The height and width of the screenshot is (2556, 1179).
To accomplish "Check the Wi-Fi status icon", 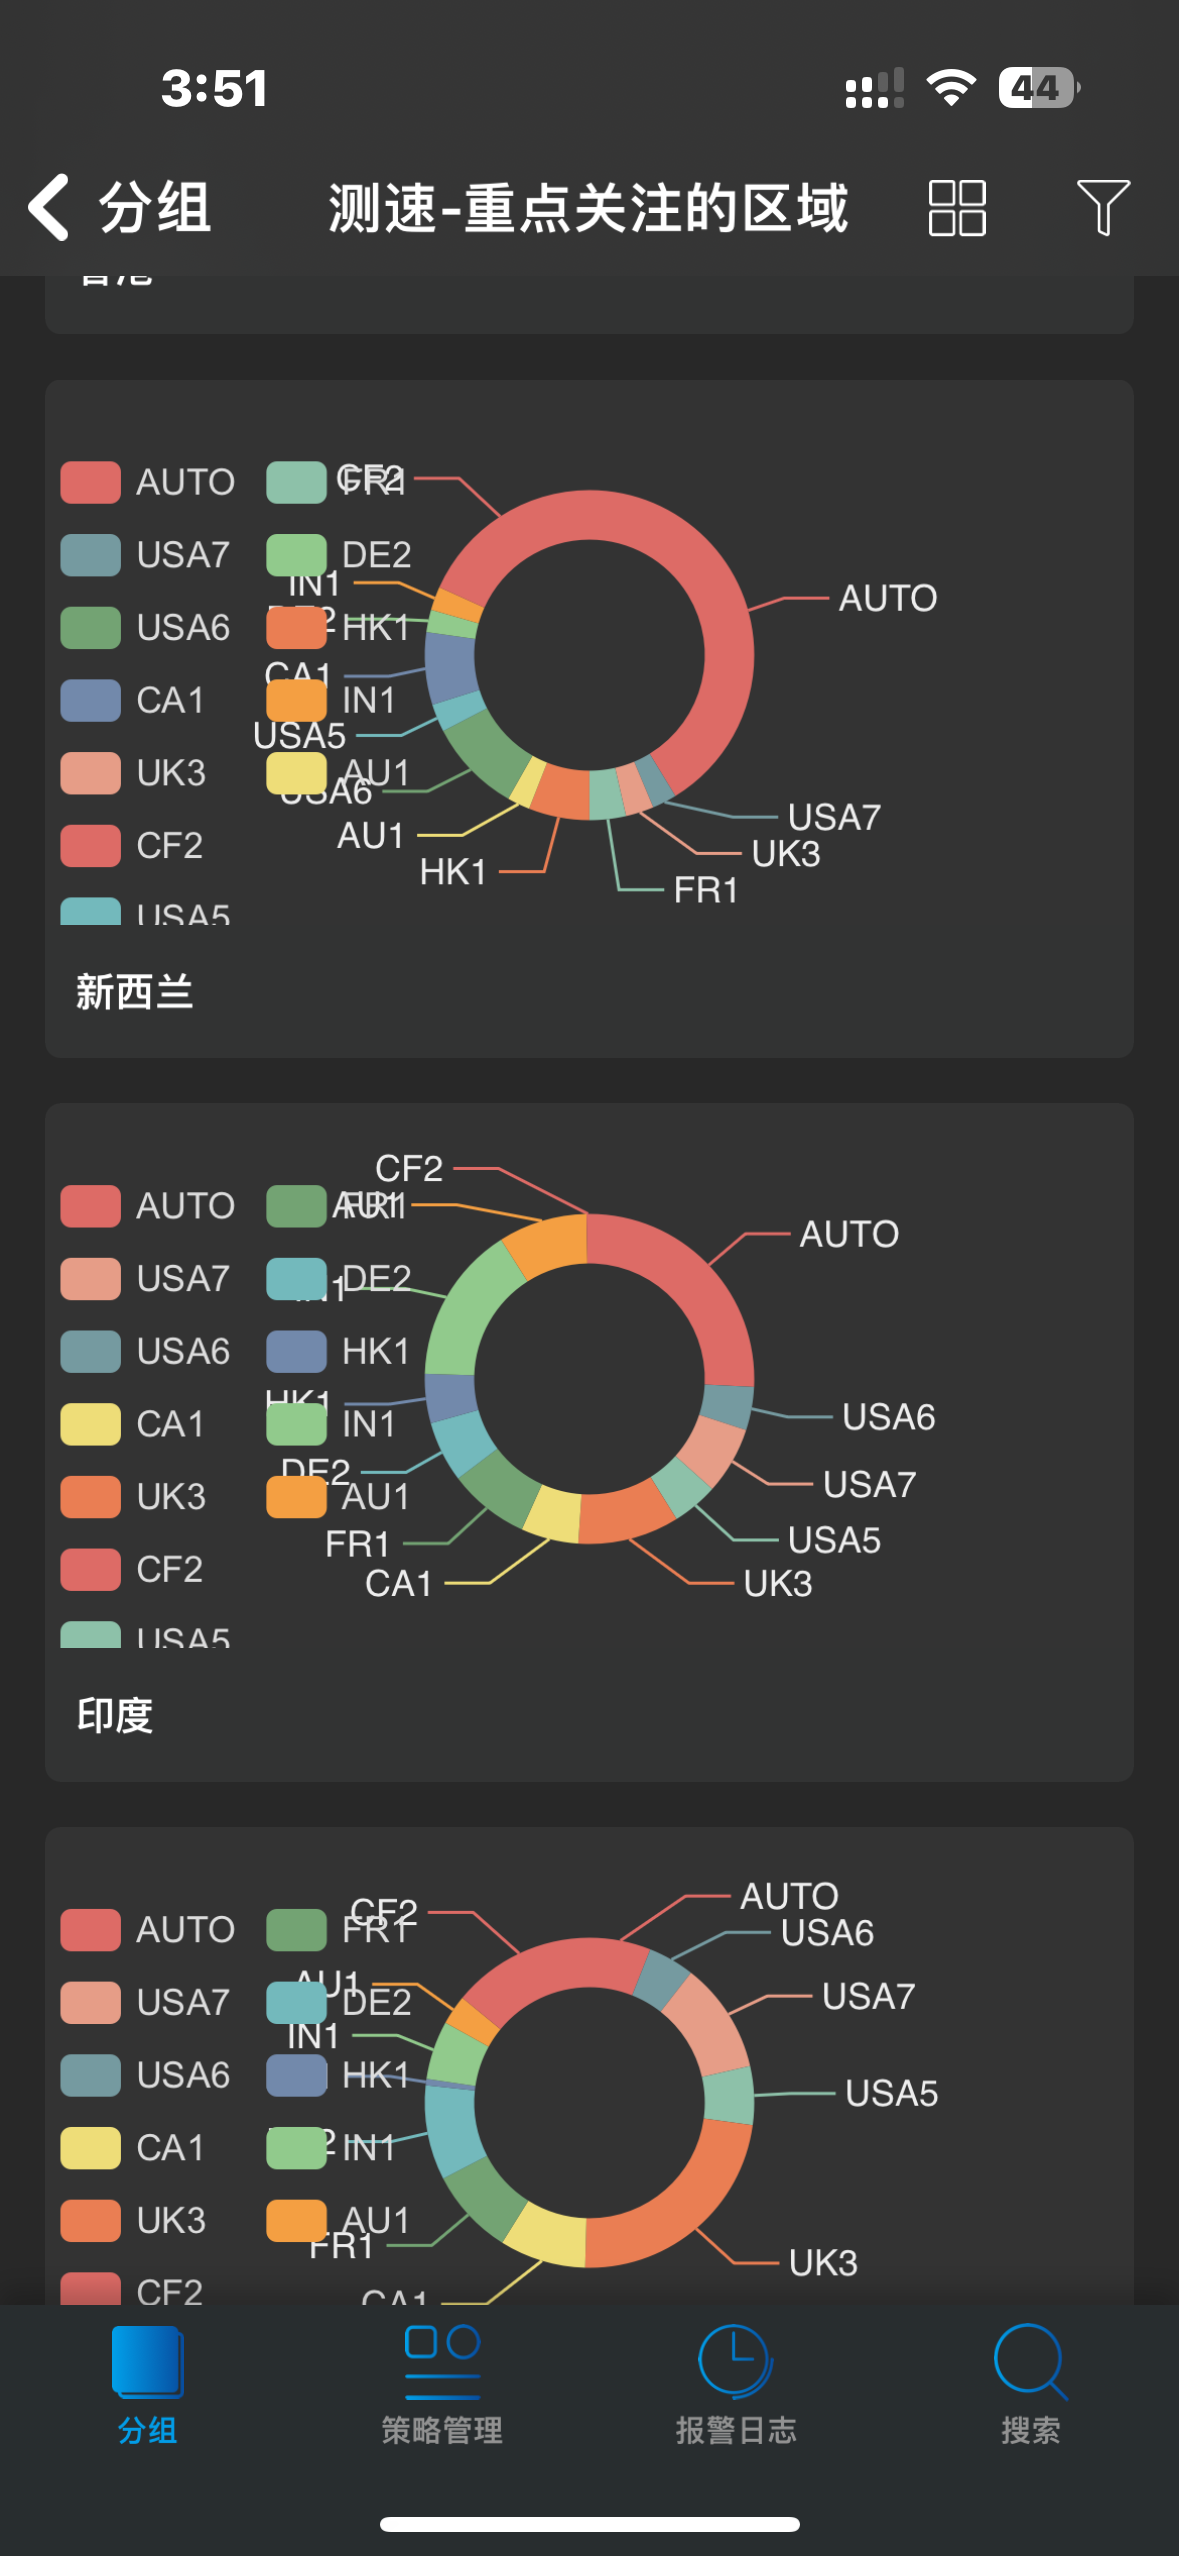I will click(951, 88).
